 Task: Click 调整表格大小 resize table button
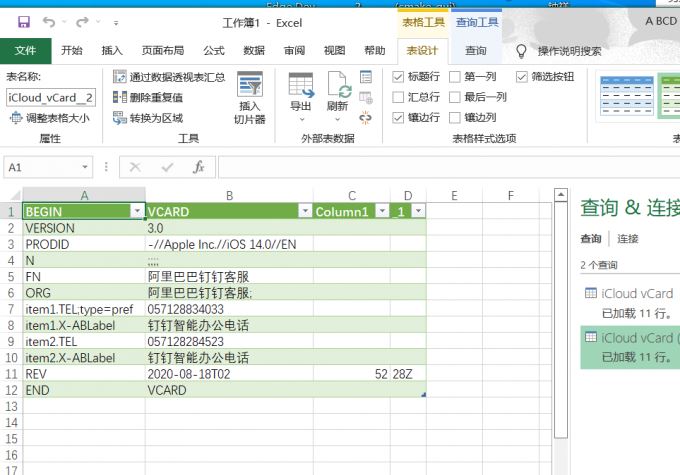50,117
